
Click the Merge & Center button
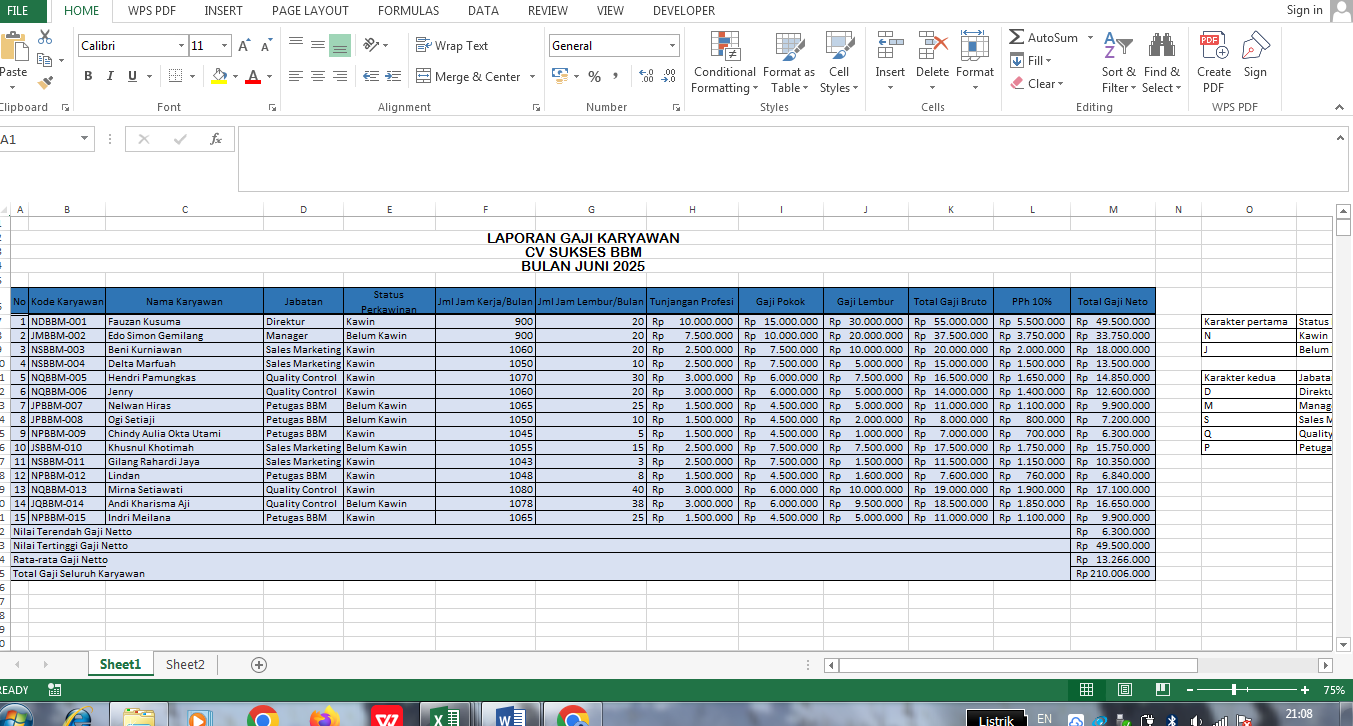pyautogui.click(x=469, y=77)
